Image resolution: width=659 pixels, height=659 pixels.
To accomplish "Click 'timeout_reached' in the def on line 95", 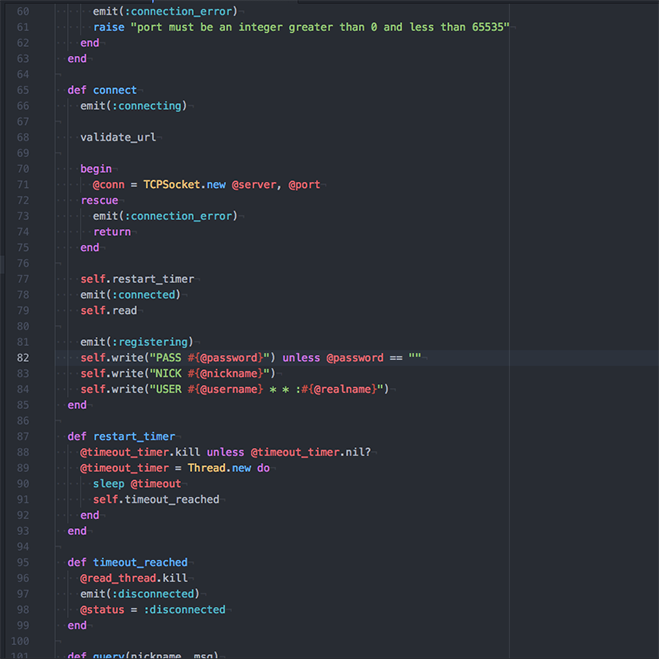I will (x=140, y=562).
